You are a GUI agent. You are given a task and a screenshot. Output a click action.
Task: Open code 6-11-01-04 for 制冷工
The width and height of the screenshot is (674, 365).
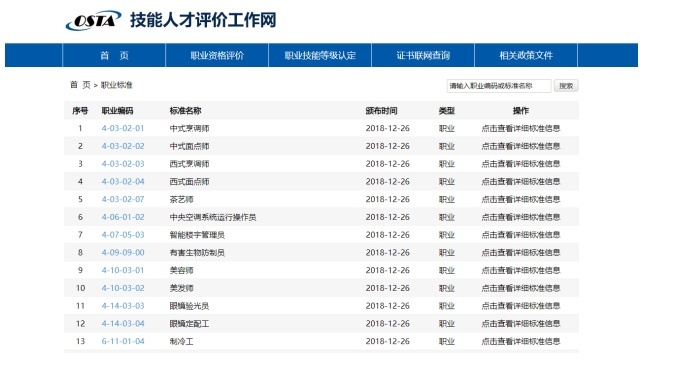(123, 341)
